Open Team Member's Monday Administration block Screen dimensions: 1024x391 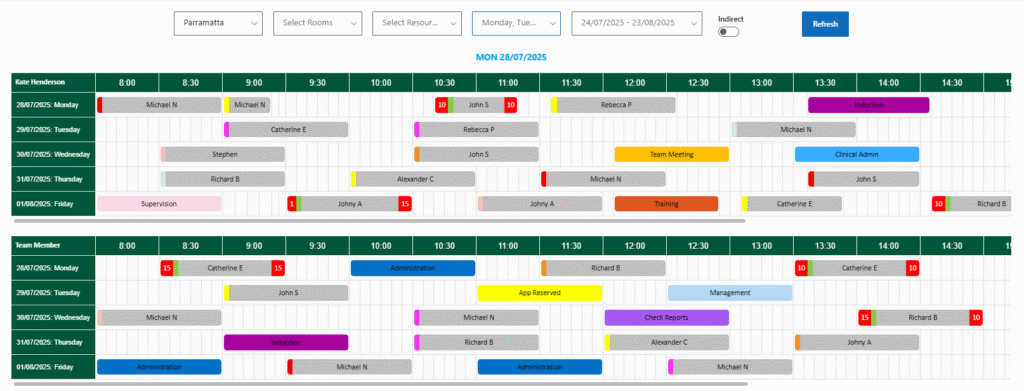point(413,268)
